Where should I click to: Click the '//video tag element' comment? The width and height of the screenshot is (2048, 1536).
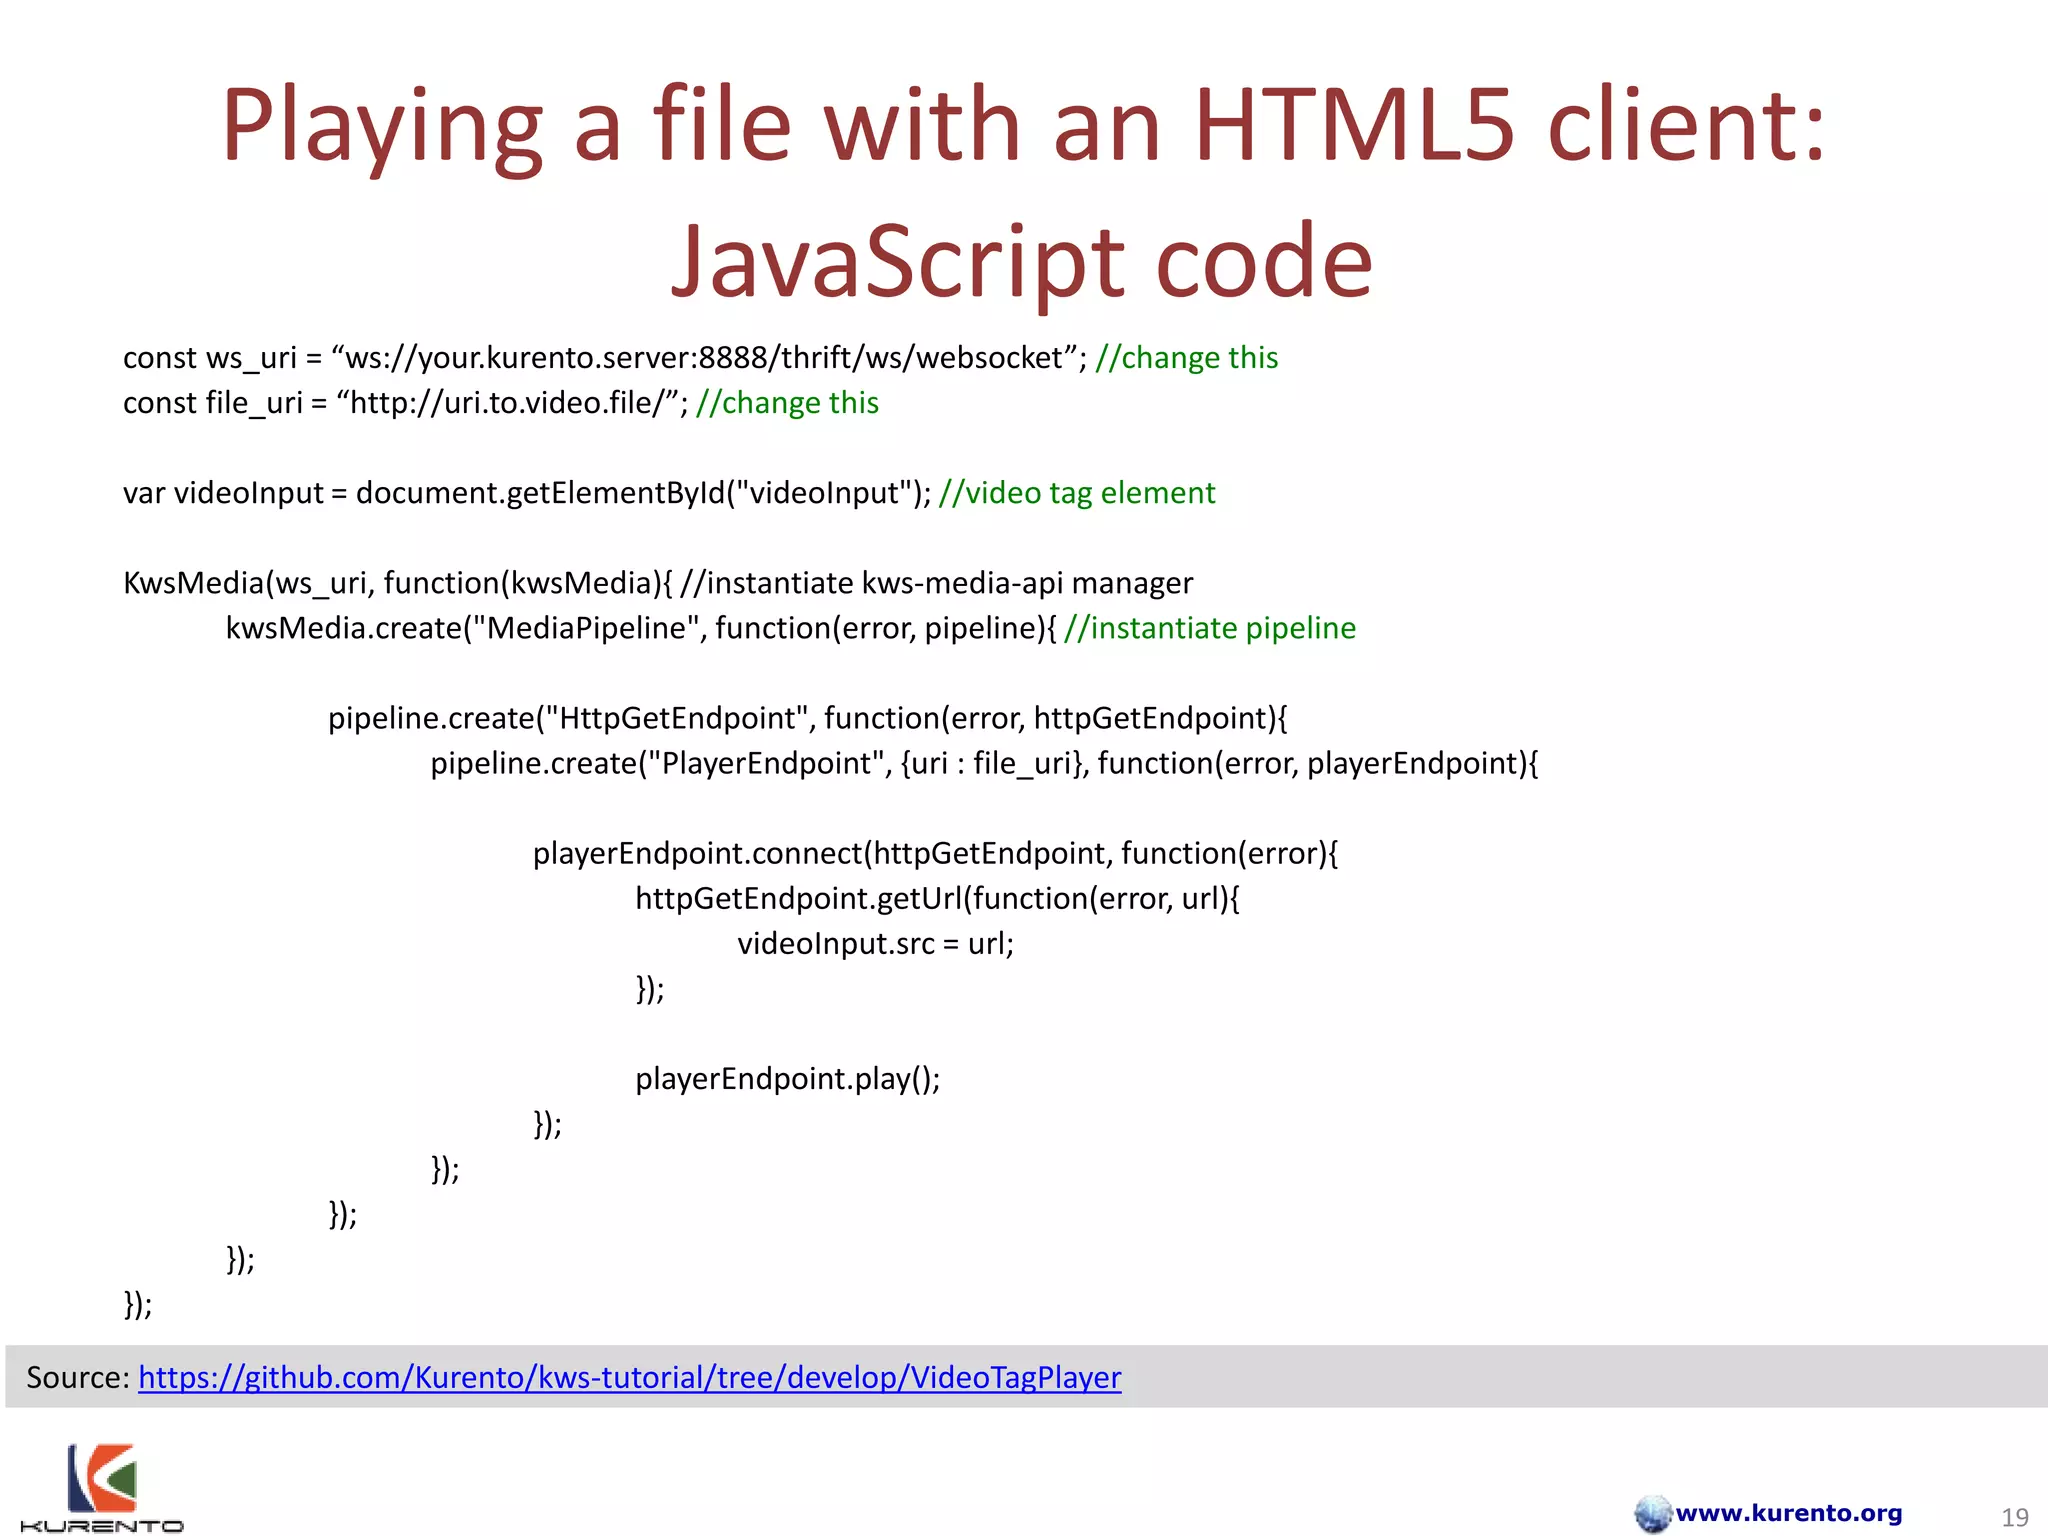coord(1077,493)
